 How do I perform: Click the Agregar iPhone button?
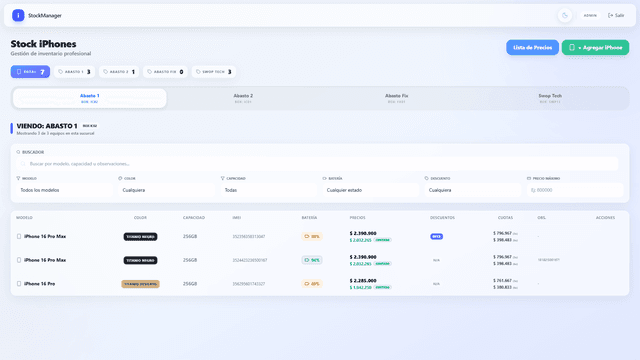[595, 47]
